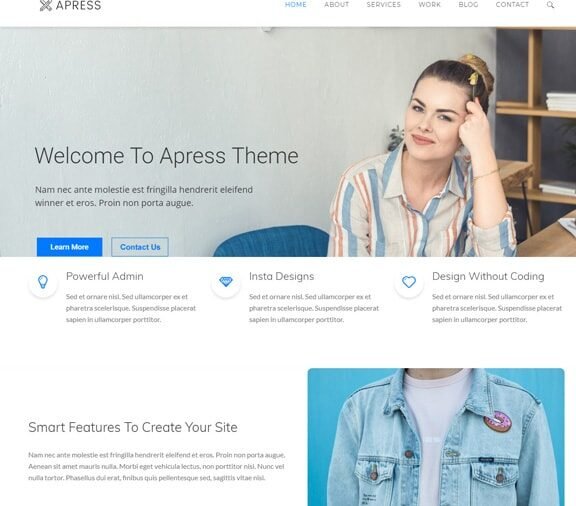
Task: Go to the Home menu item
Action: 295,5
